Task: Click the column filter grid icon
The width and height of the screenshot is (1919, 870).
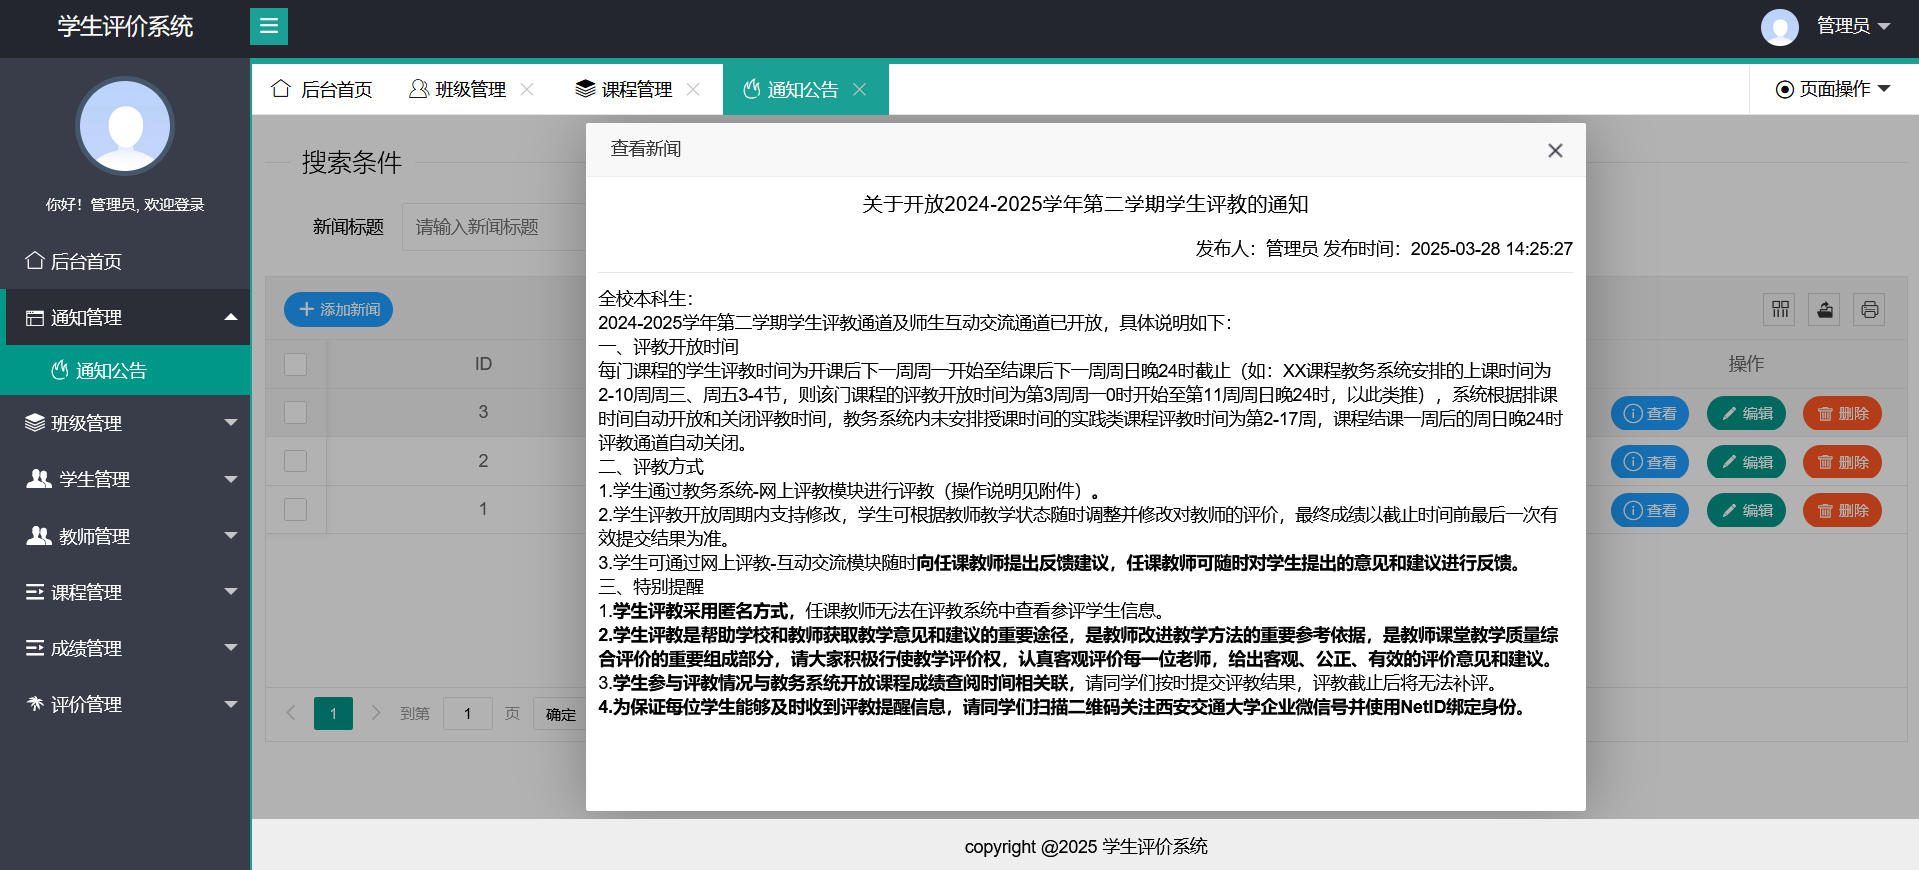Action: (1780, 310)
